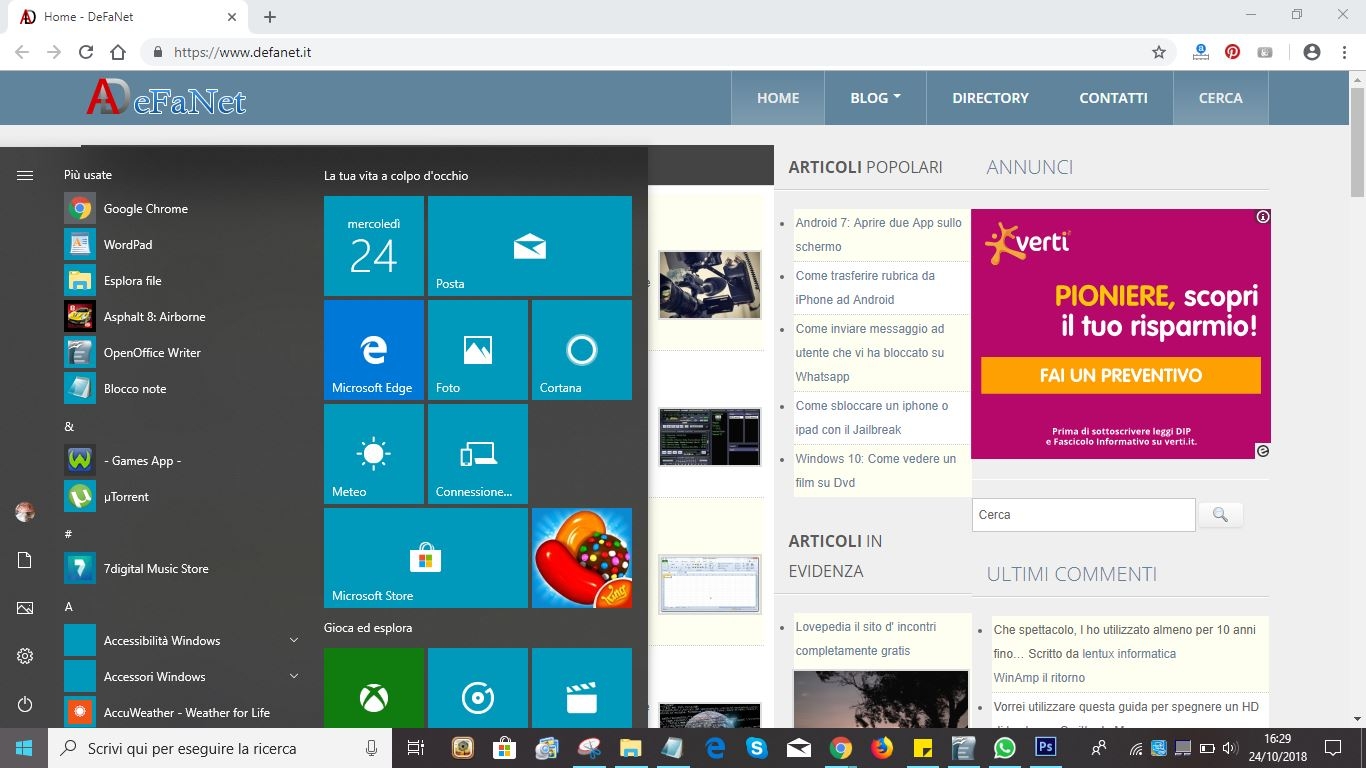Open Pictures shortcut in Start sidebar

pyautogui.click(x=25, y=608)
